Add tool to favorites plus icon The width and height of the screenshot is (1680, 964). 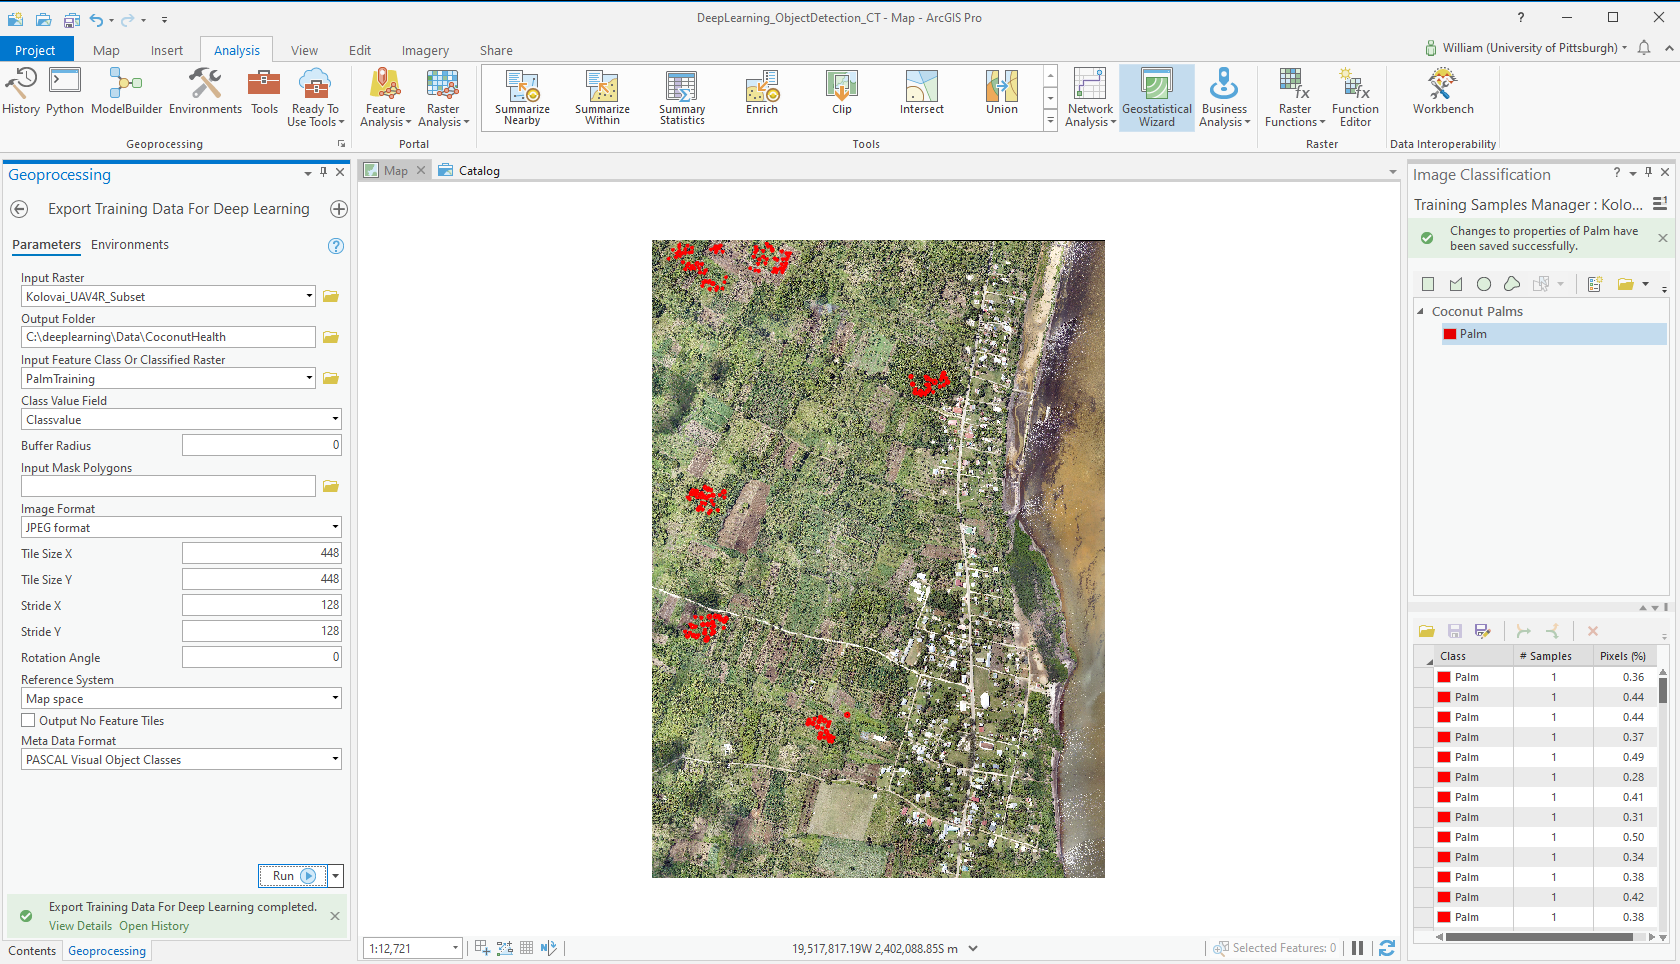(339, 209)
